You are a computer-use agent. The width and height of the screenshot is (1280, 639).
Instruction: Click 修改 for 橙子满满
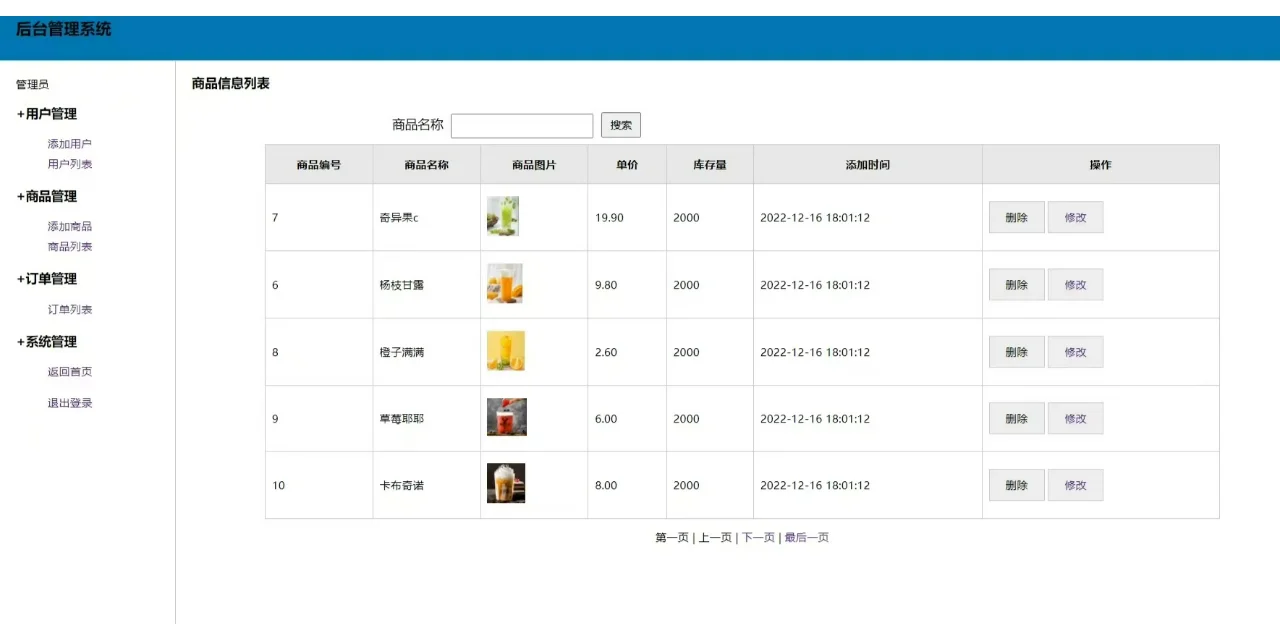1076,351
